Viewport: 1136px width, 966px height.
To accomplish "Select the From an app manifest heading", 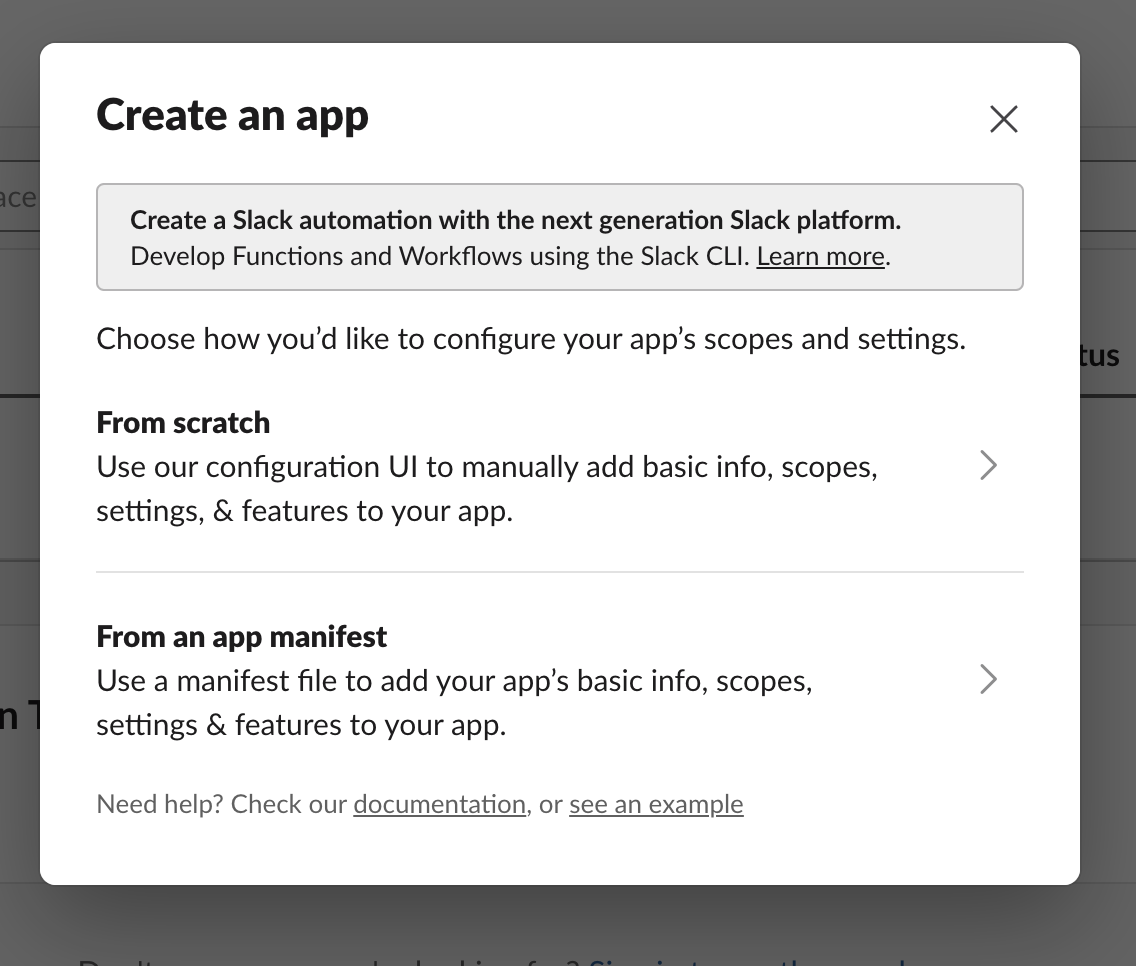I will click(241, 636).
